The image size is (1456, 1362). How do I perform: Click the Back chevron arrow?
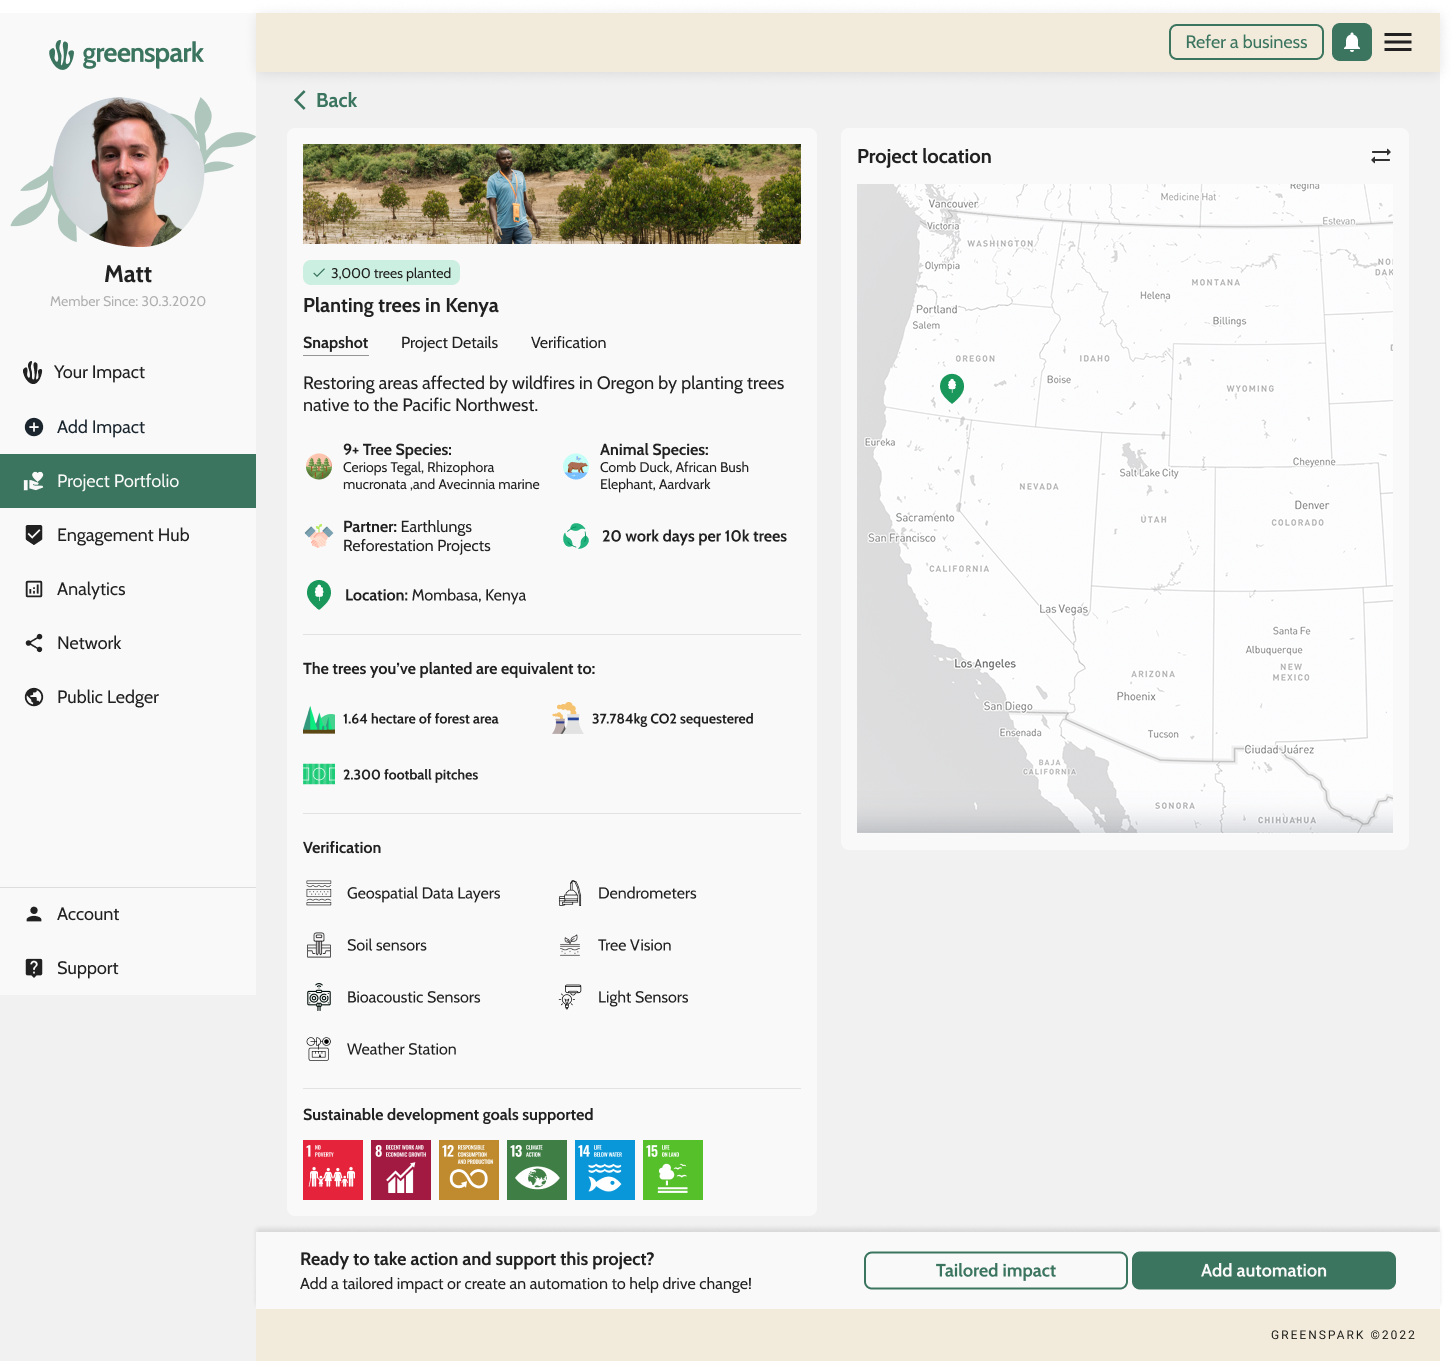tap(299, 100)
